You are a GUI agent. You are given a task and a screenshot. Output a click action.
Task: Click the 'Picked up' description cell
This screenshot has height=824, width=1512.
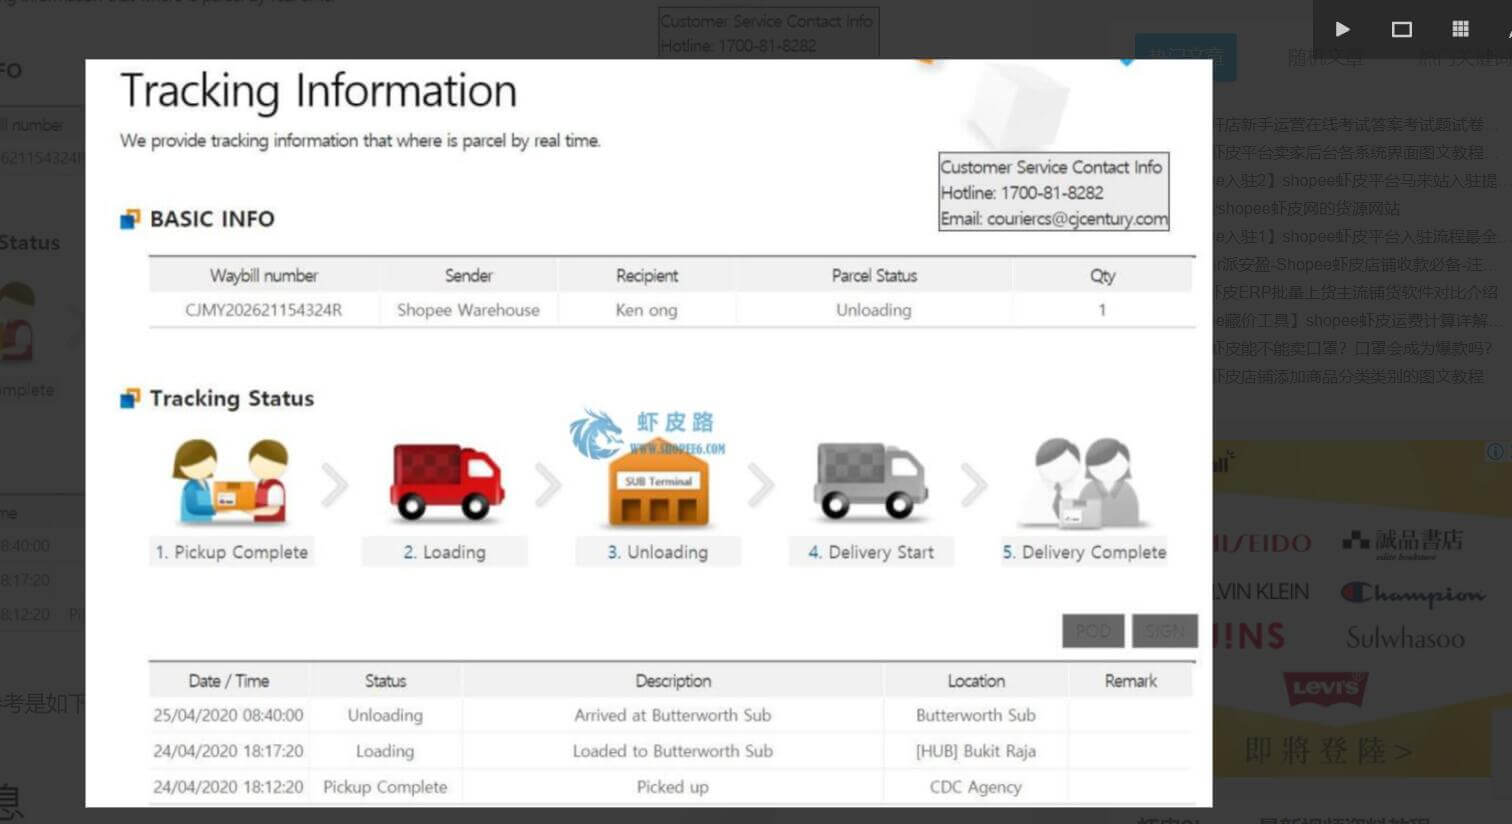pos(673,787)
